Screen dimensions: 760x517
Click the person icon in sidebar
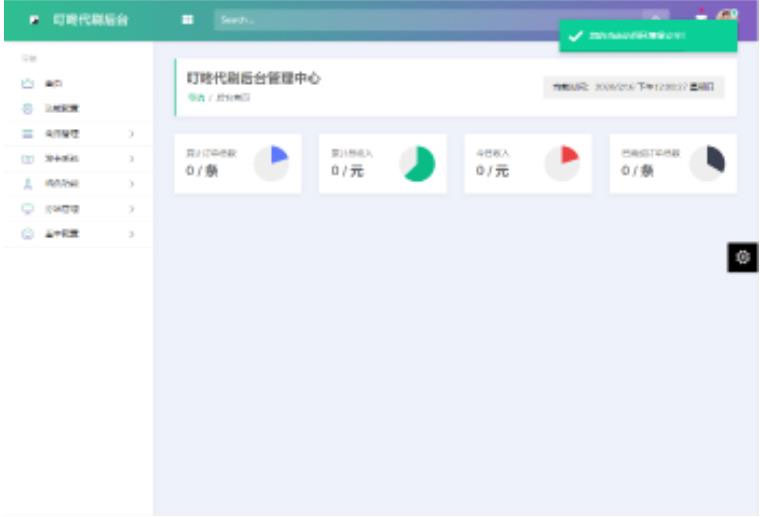(x=28, y=183)
